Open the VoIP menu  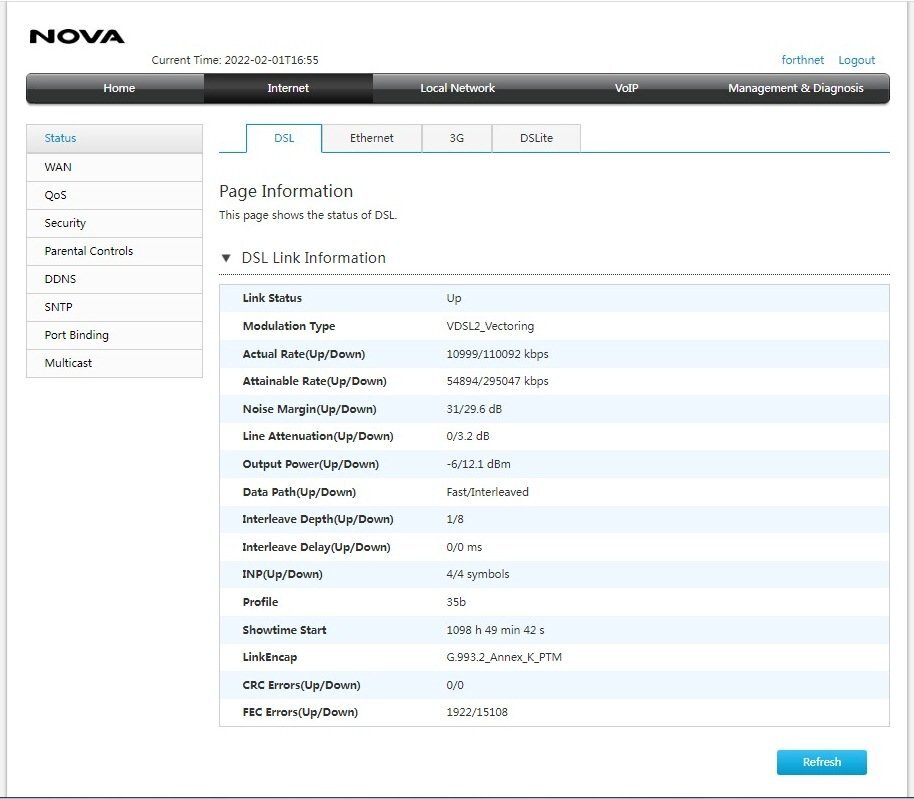[x=627, y=88]
